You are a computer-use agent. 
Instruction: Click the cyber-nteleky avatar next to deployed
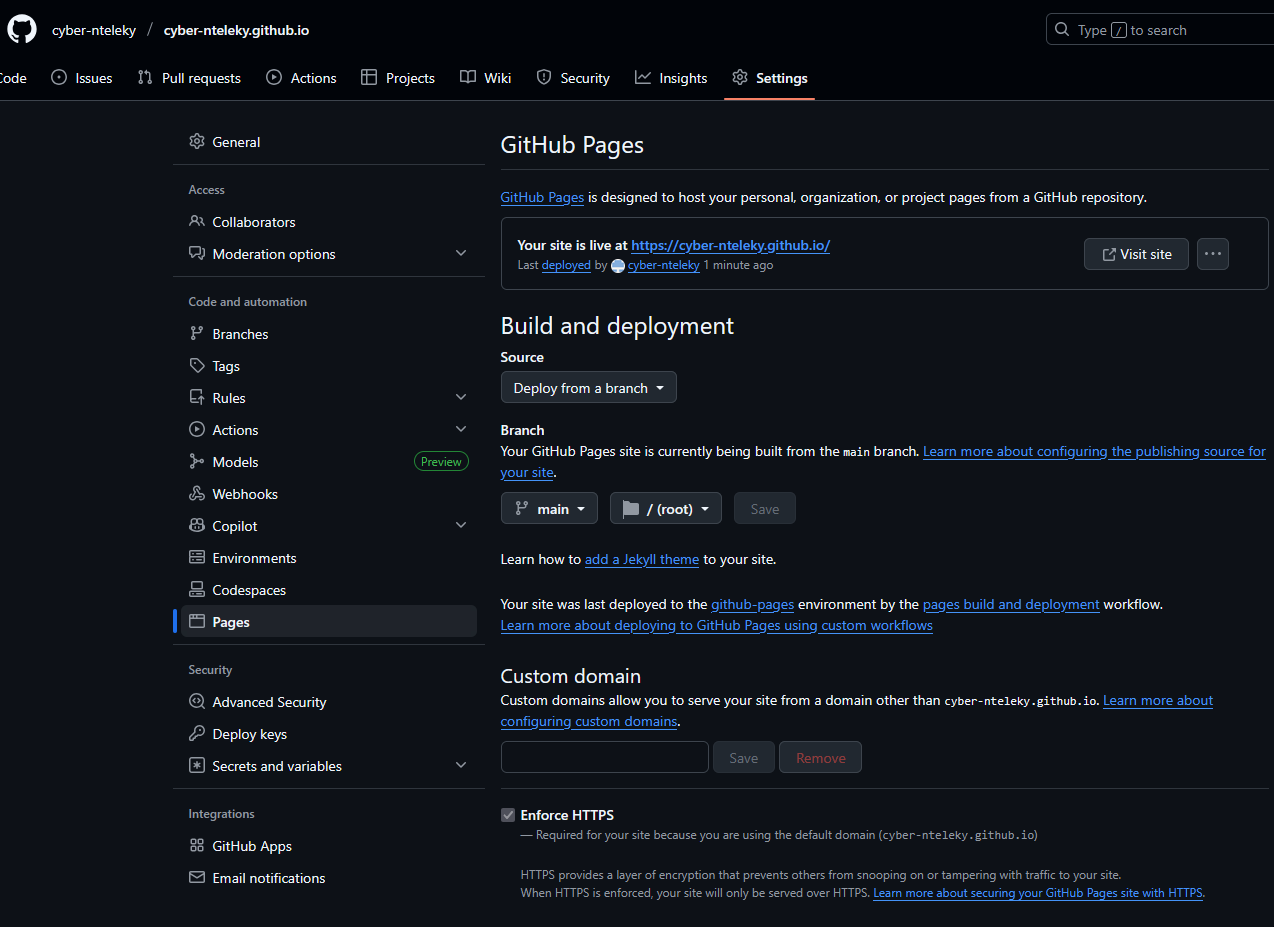[618, 266]
